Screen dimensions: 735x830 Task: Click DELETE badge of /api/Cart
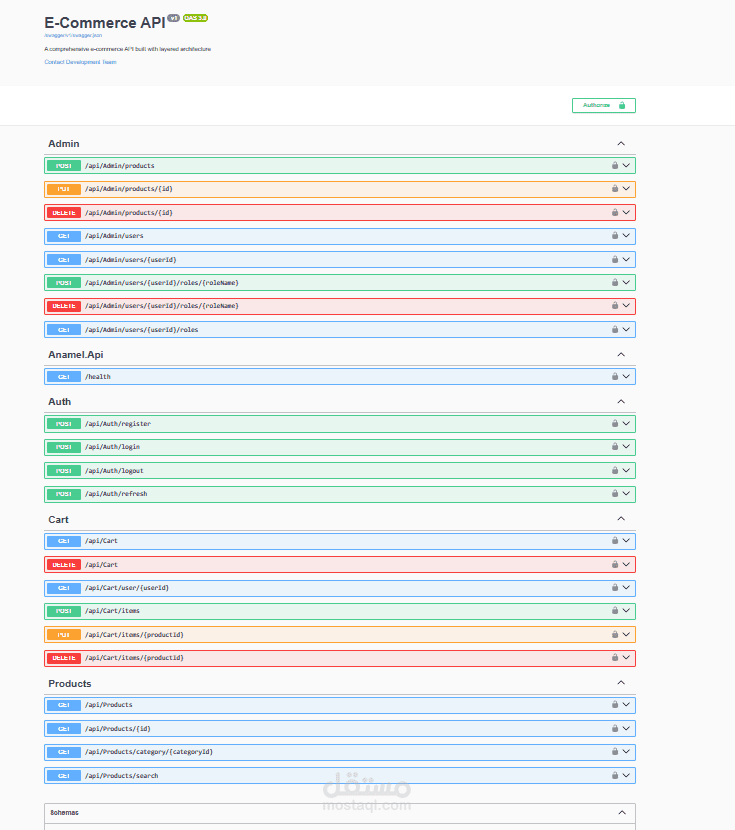click(x=63, y=565)
